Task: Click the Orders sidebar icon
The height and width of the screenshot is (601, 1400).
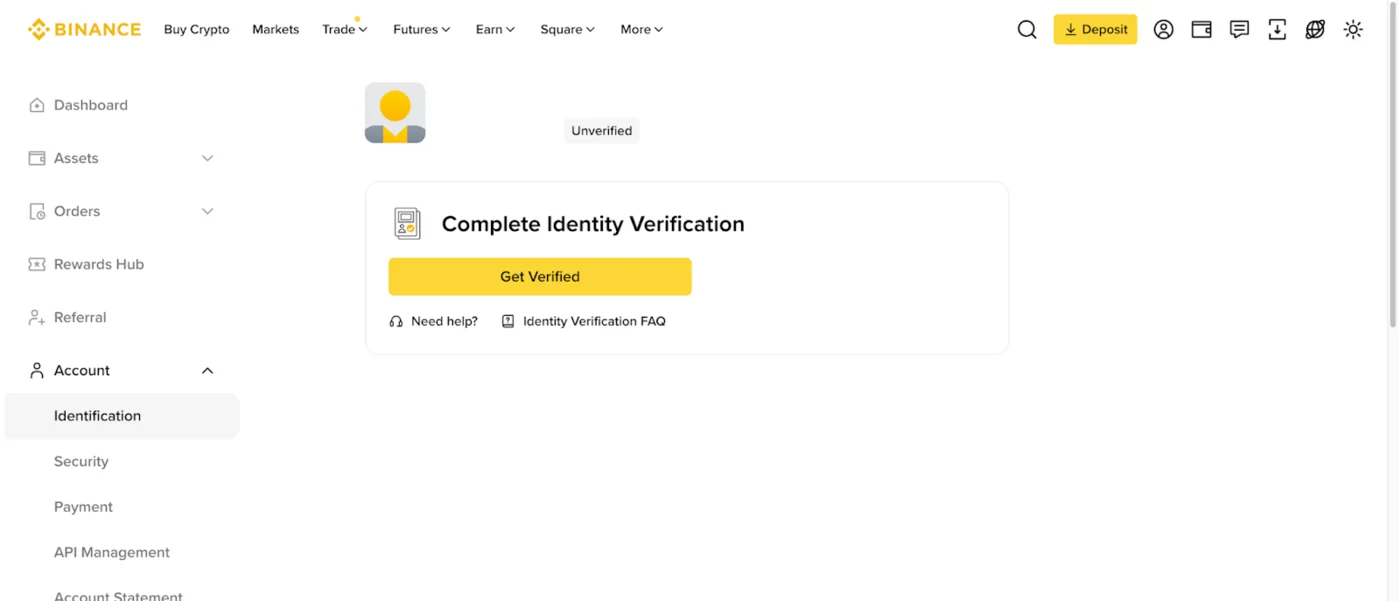Action: point(37,211)
